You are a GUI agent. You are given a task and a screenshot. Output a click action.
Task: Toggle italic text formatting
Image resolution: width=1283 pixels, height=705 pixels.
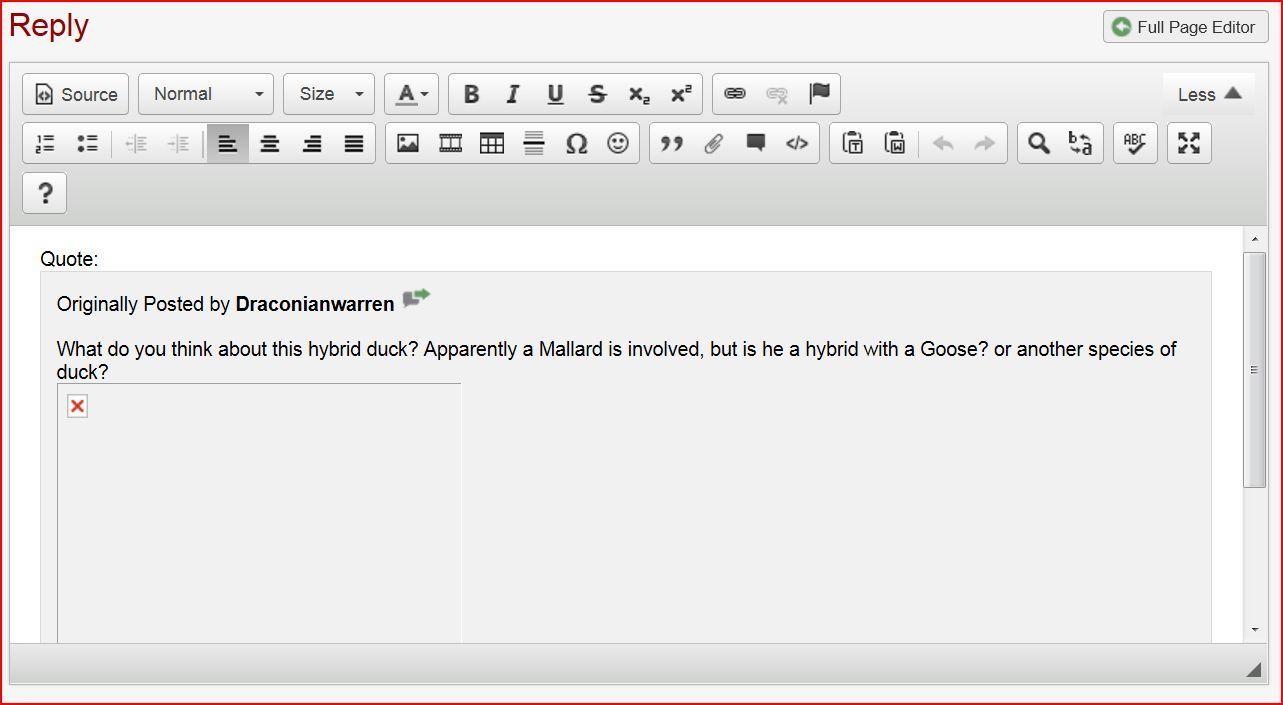[513, 94]
